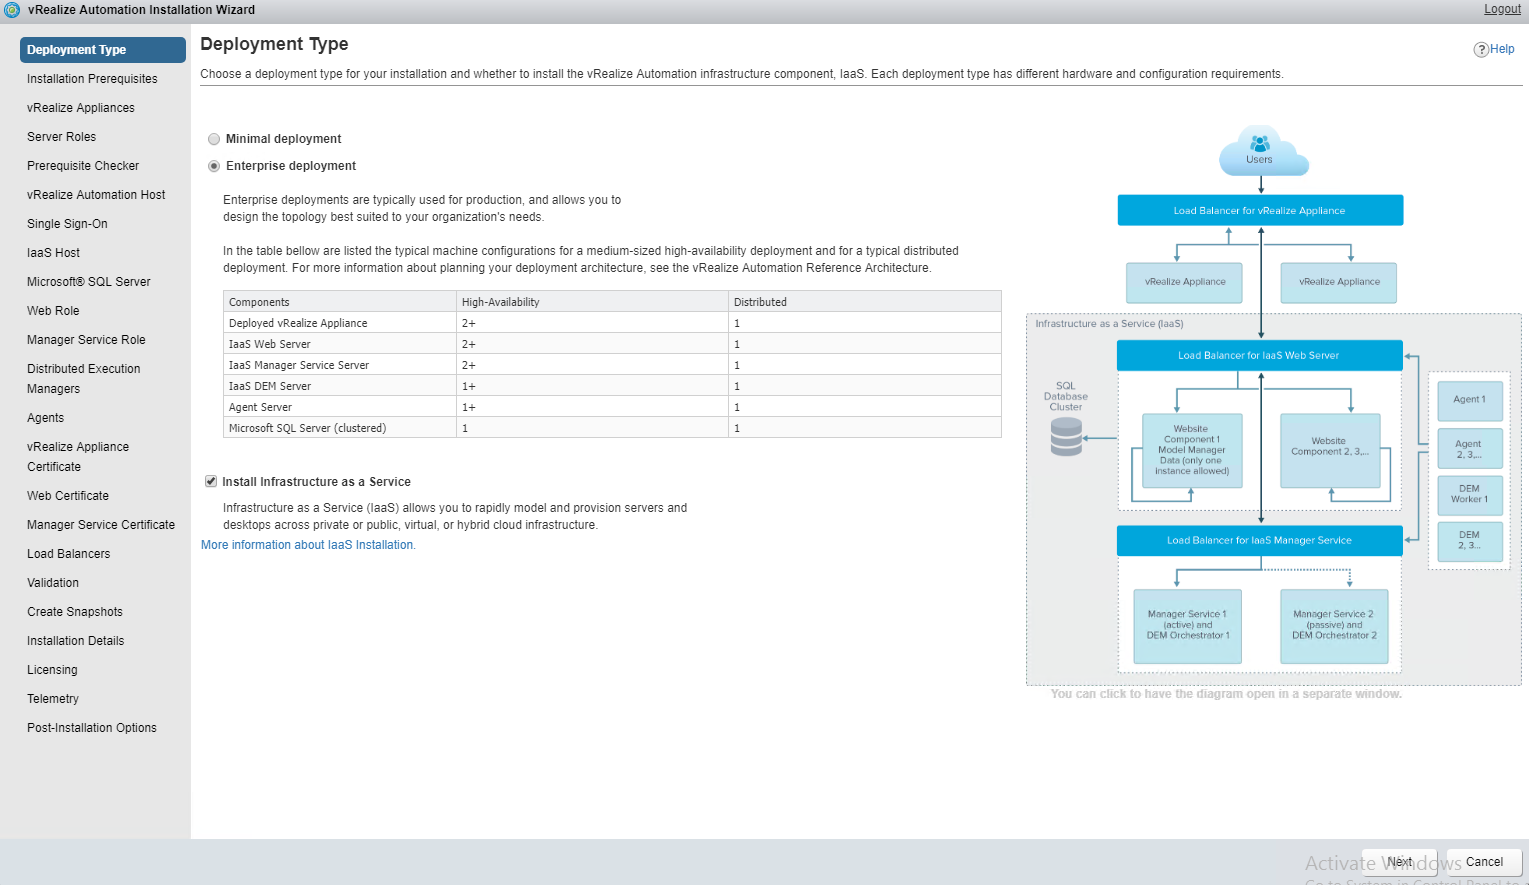Image resolution: width=1529 pixels, height=885 pixels.
Task: Toggle Install Infrastructure as a Service checkbox
Action: pyautogui.click(x=211, y=481)
